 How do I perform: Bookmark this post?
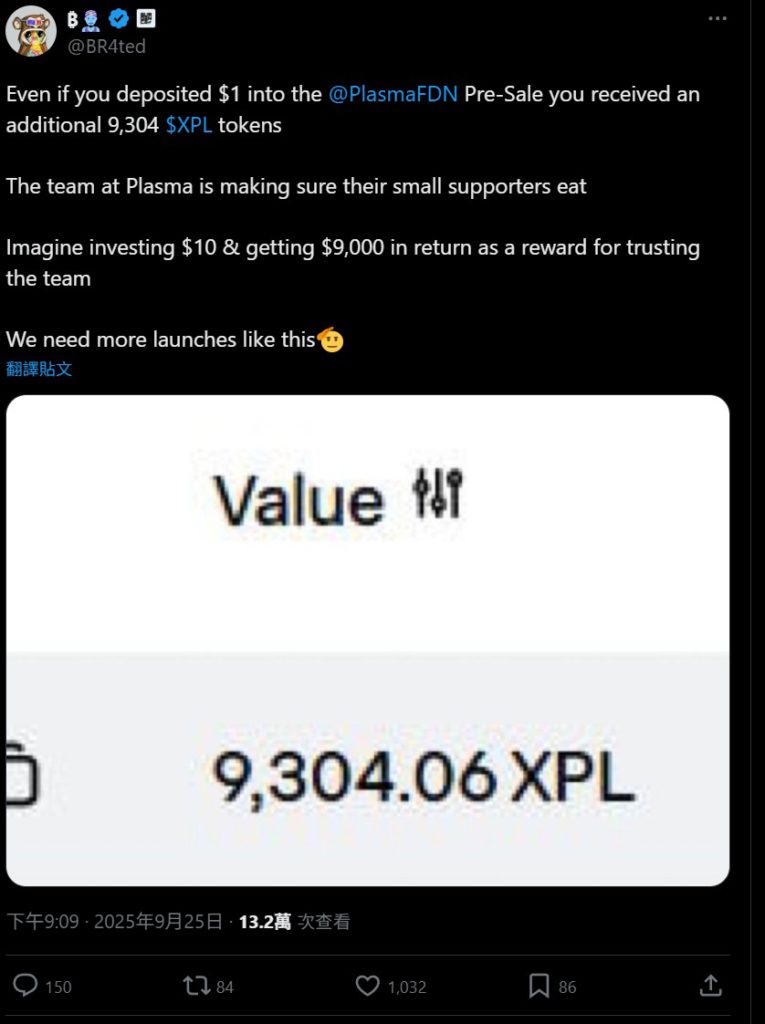pyautogui.click(x=539, y=986)
